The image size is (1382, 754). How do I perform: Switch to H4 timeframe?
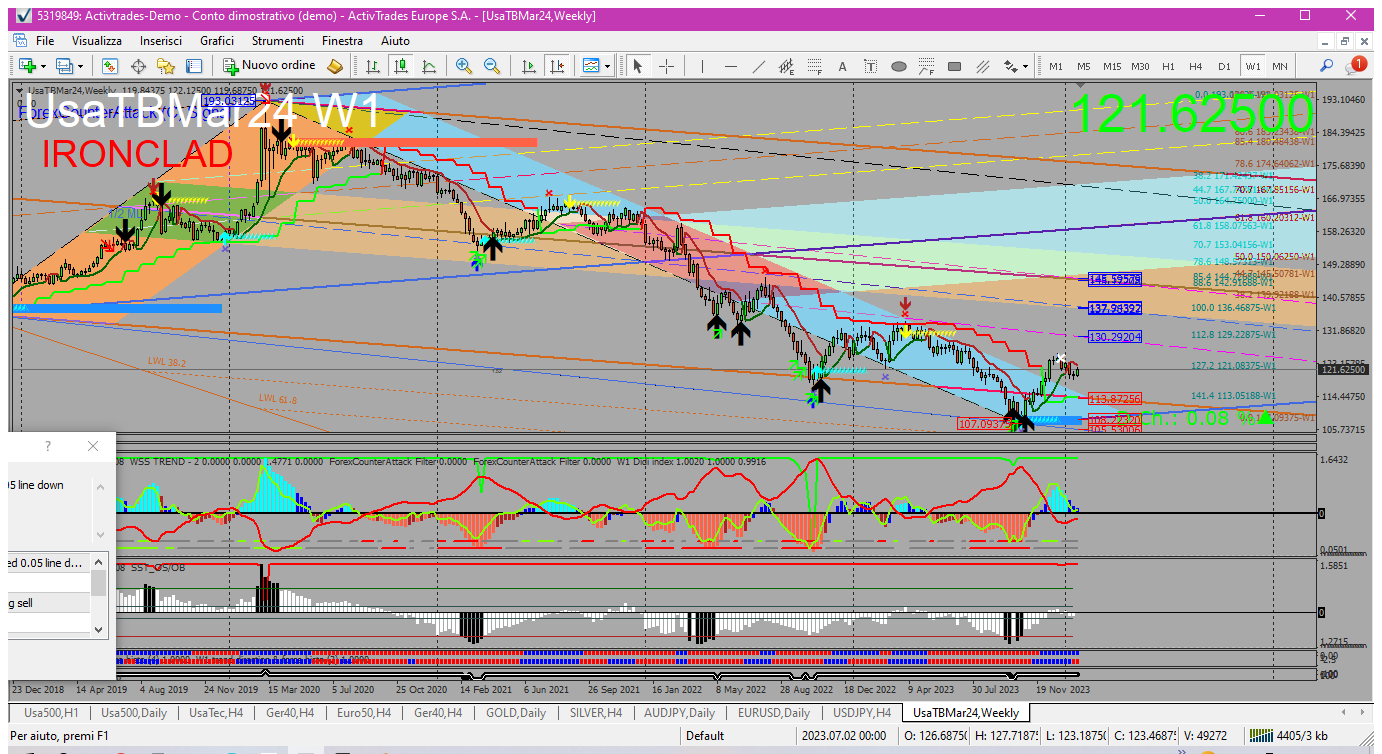[x=1196, y=66]
